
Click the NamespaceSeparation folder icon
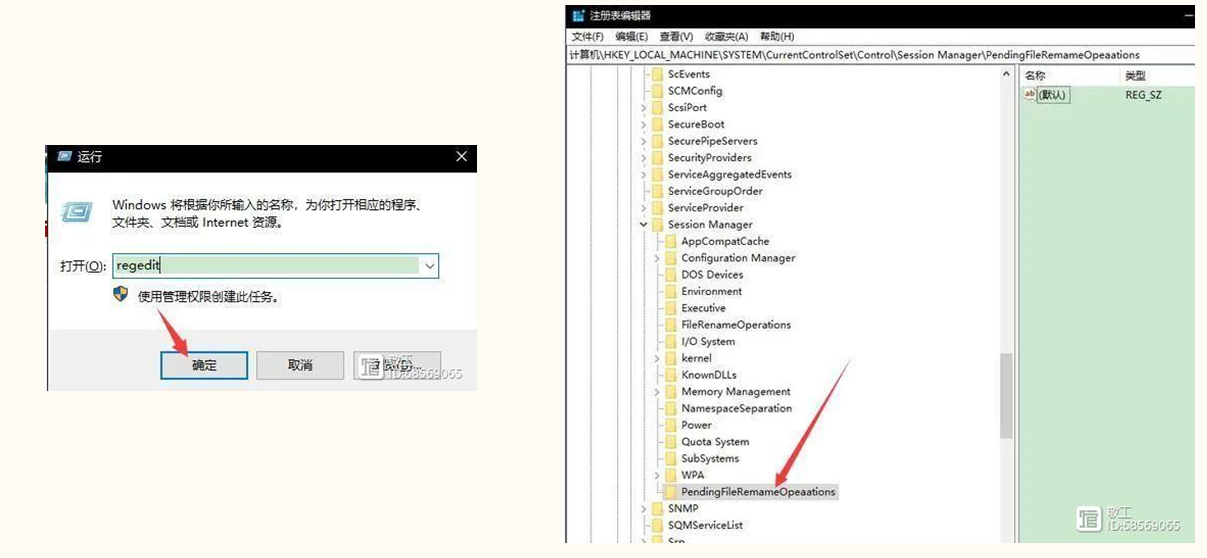tap(671, 408)
